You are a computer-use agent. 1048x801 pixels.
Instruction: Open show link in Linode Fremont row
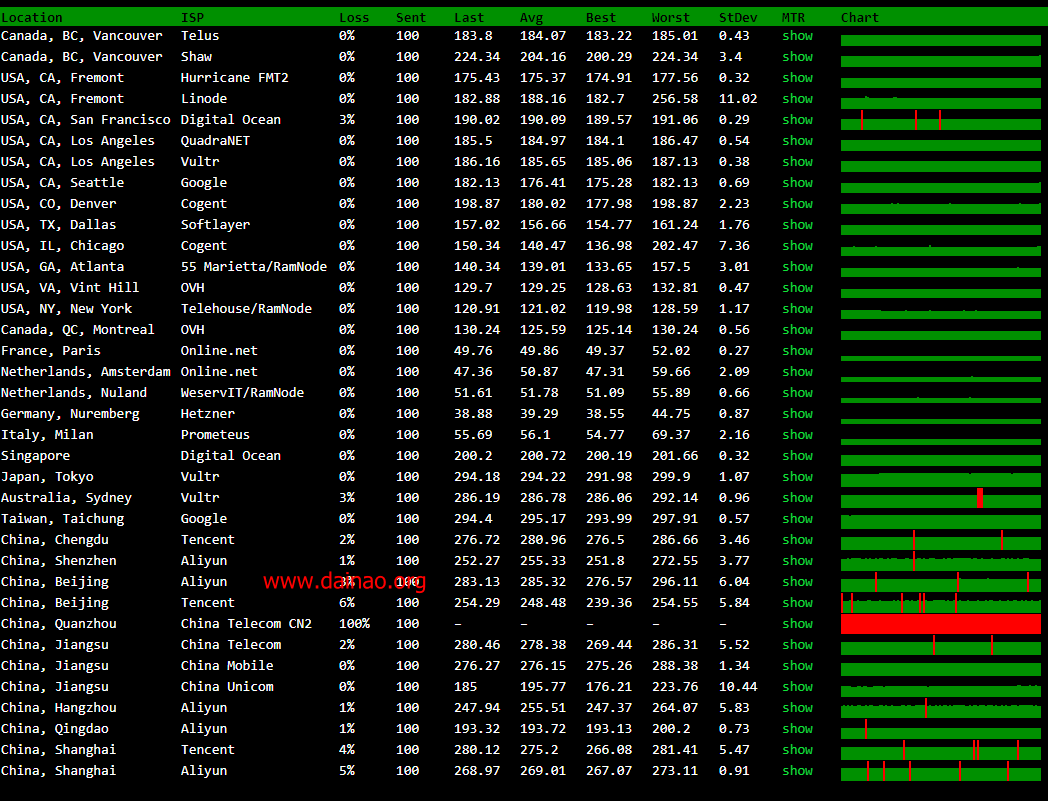797,99
